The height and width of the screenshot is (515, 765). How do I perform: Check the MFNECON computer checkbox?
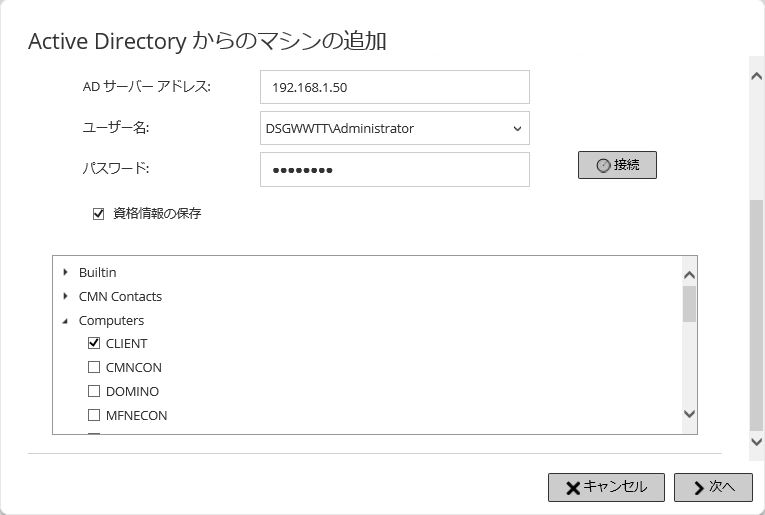pos(94,415)
